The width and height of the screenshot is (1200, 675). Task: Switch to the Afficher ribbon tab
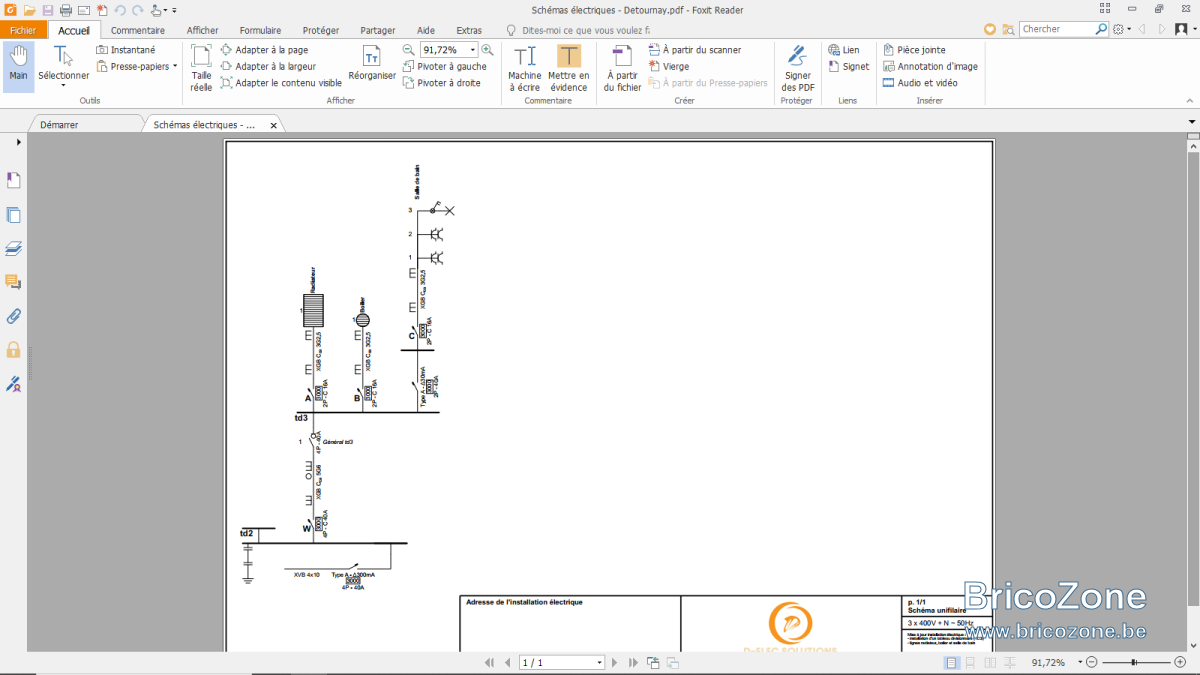coord(202,30)
